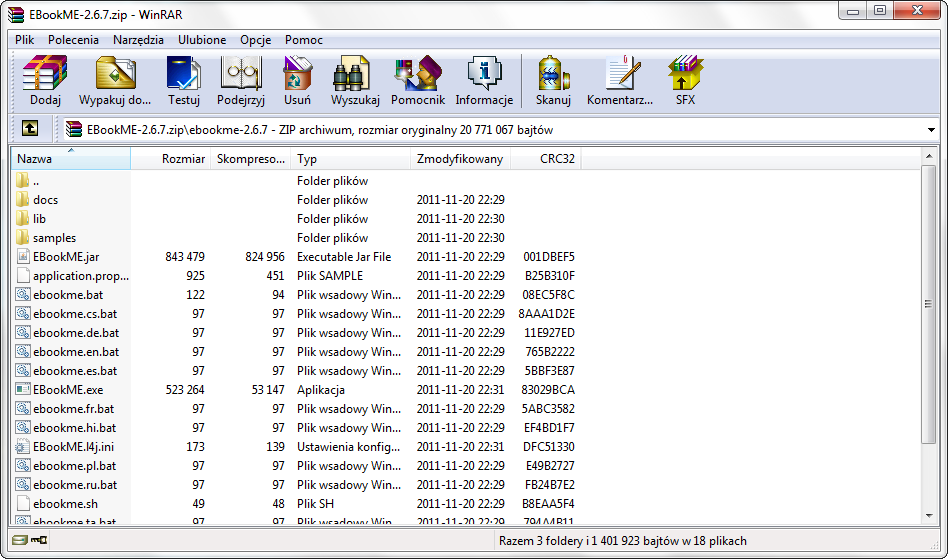
Task: Click the 'Executable Jar File' type cell
Action: 344,256
